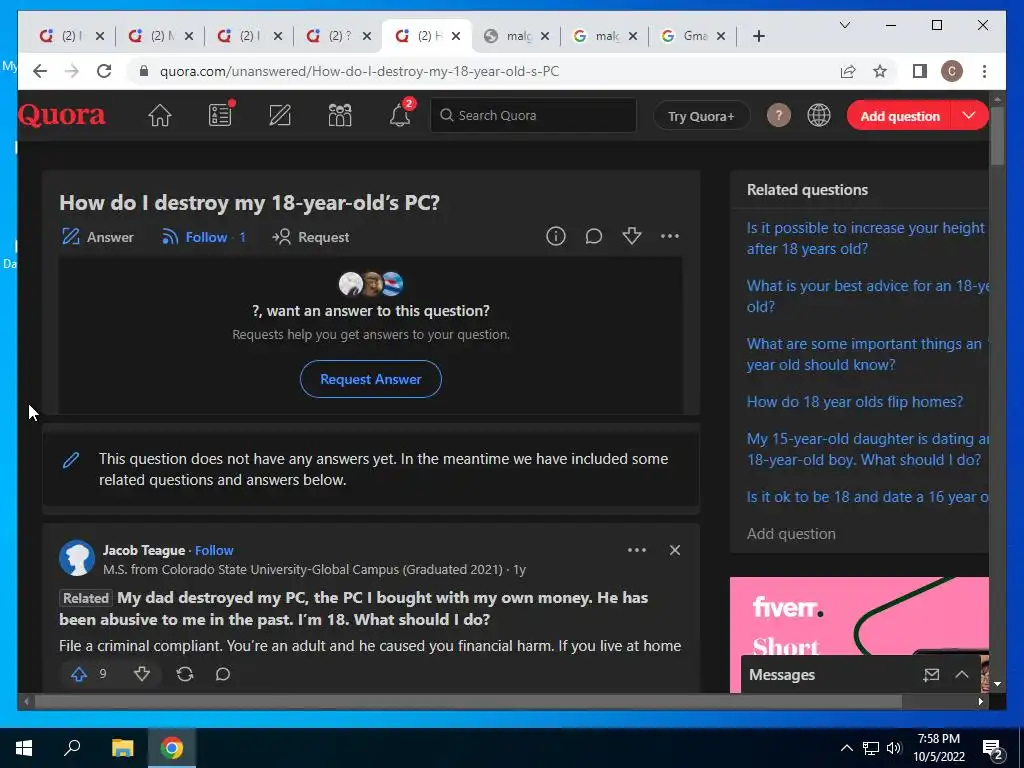Open the Answer pencil icon in navbar

coord(280,116)
